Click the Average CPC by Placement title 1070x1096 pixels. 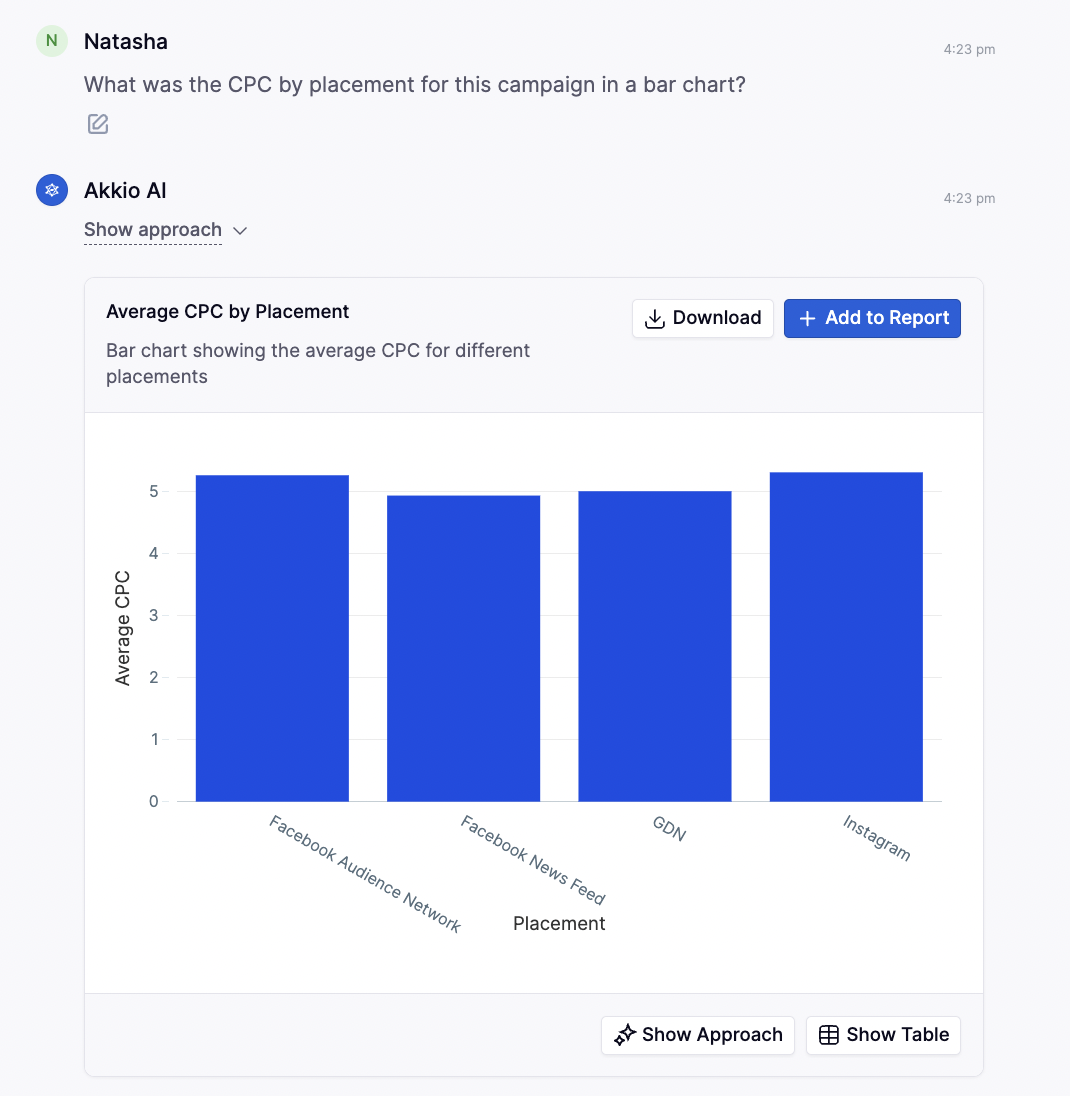[x=227, y=312]
